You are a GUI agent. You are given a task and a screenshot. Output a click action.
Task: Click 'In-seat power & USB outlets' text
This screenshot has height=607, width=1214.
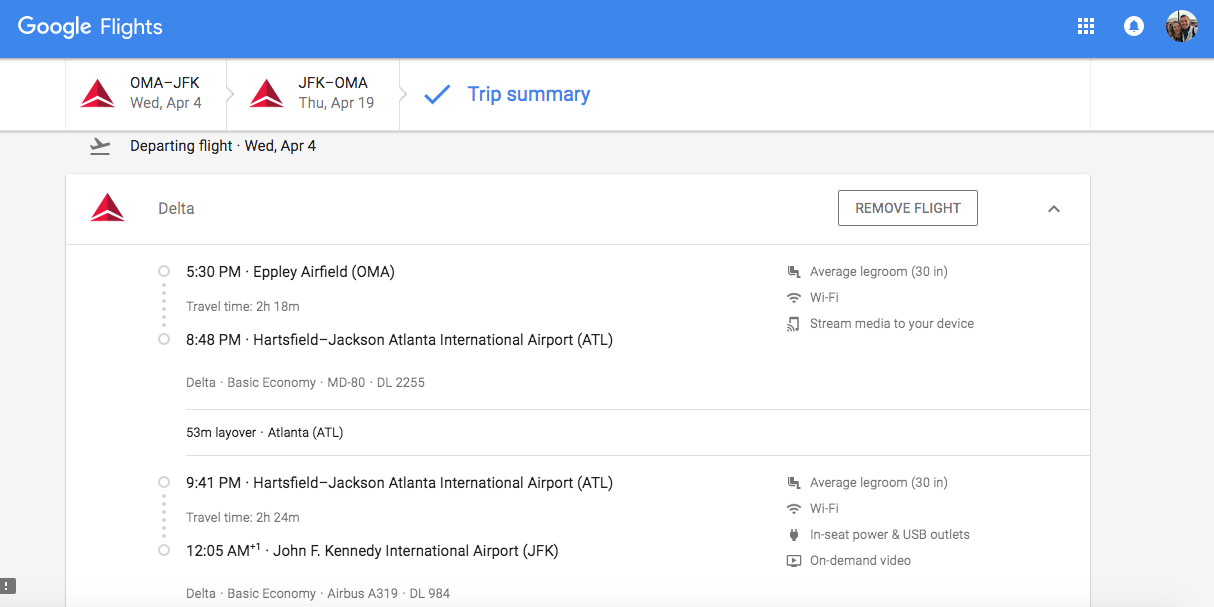(890, 534)
